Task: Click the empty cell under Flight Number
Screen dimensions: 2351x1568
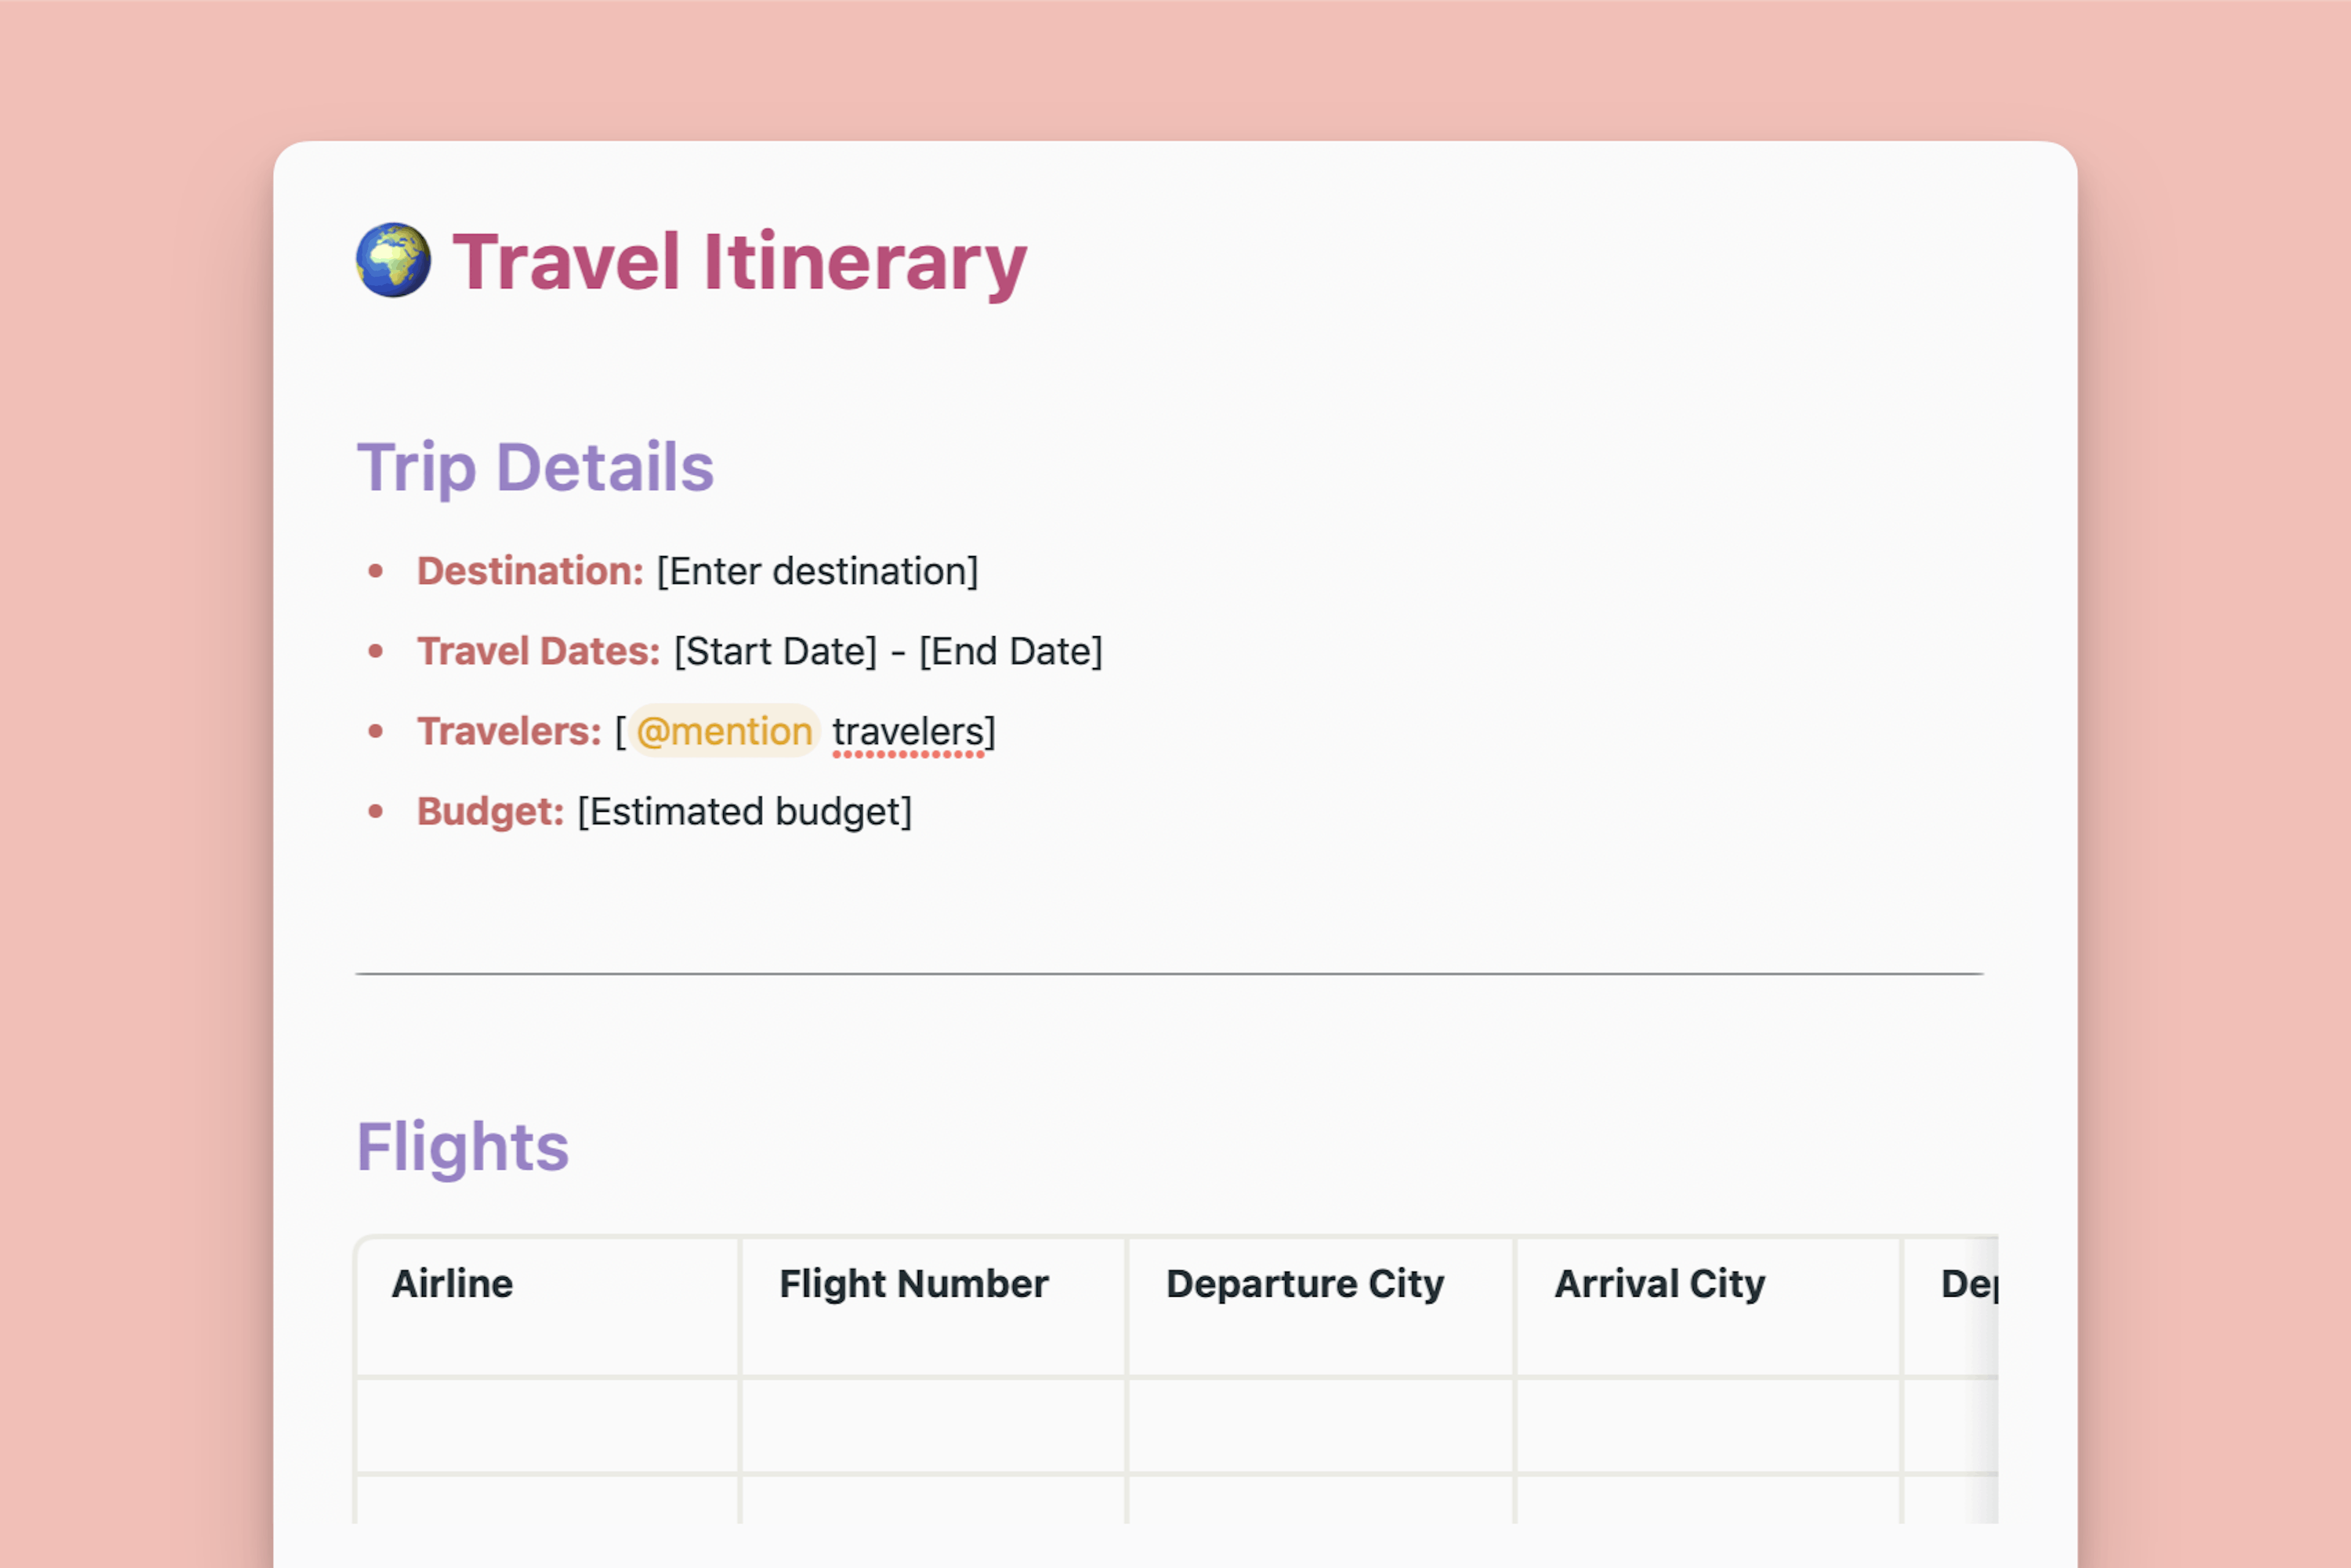Action: (933, 1426)
